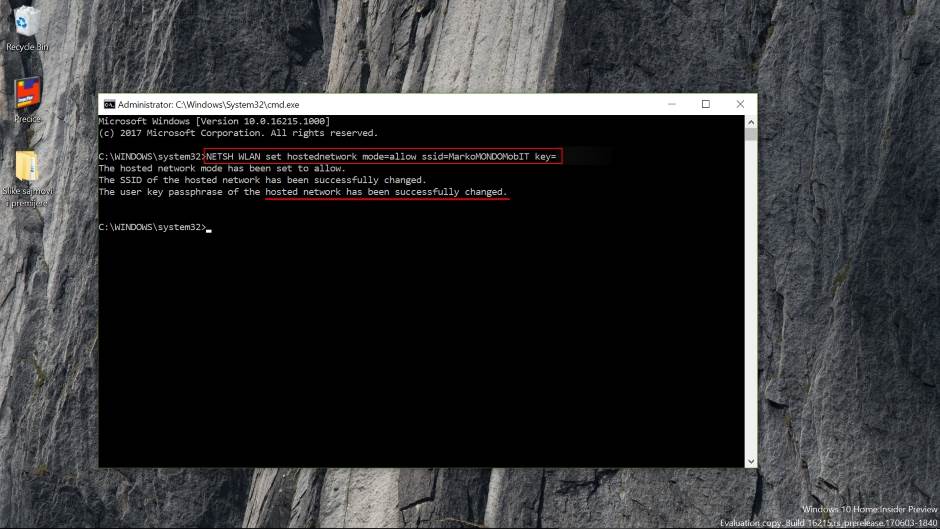This screenshot has height=529, width=940.
Task: Click the NETSH WLAN set hostednetwork command line
Action: 380,156
